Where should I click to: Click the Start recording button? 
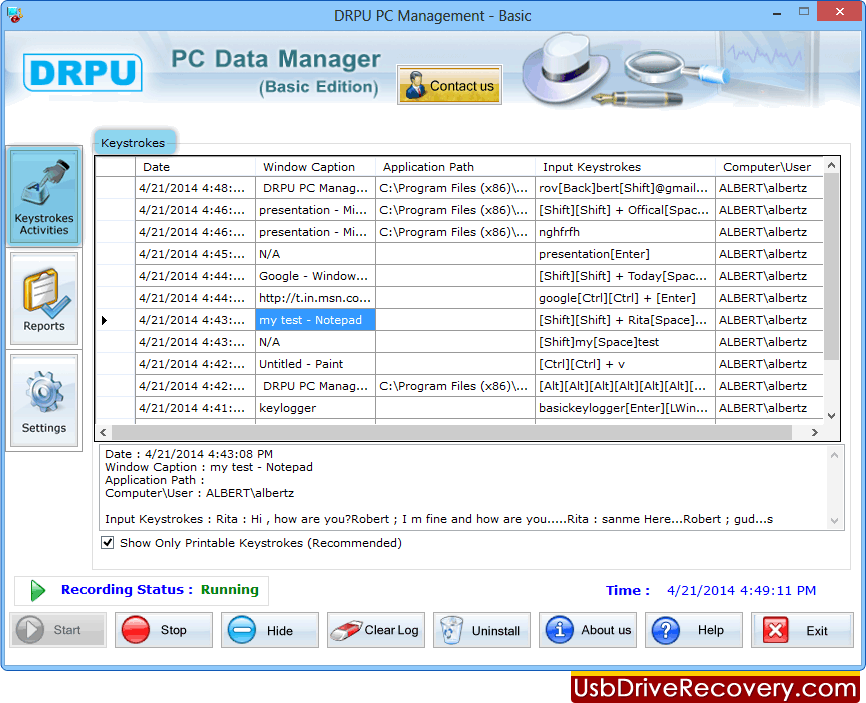tap(57, 630)
